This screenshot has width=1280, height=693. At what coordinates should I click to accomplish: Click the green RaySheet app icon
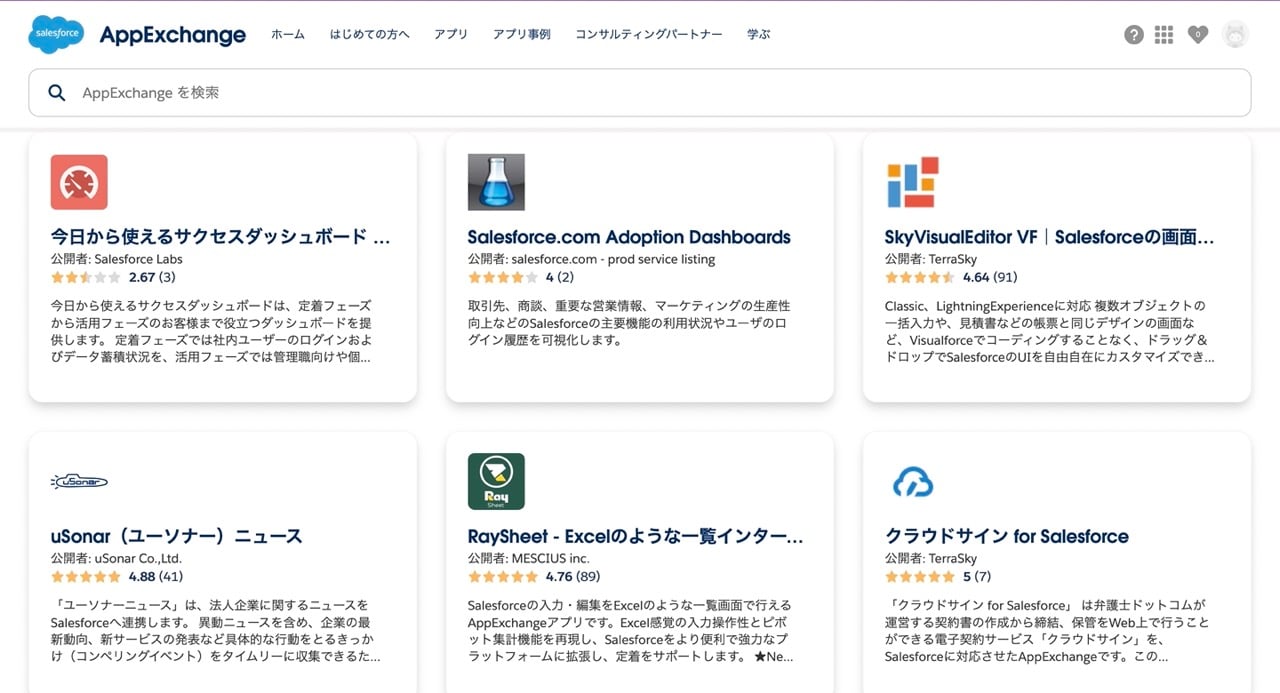point(496,481)
